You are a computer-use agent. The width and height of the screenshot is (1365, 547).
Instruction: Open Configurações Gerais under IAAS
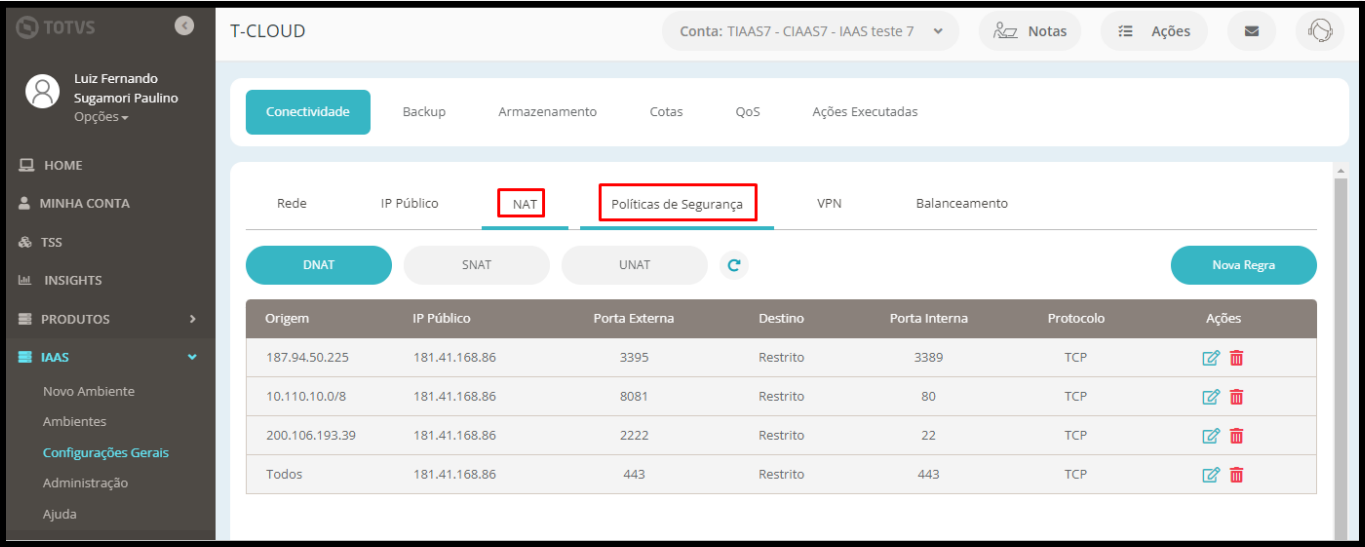(106, 453)
